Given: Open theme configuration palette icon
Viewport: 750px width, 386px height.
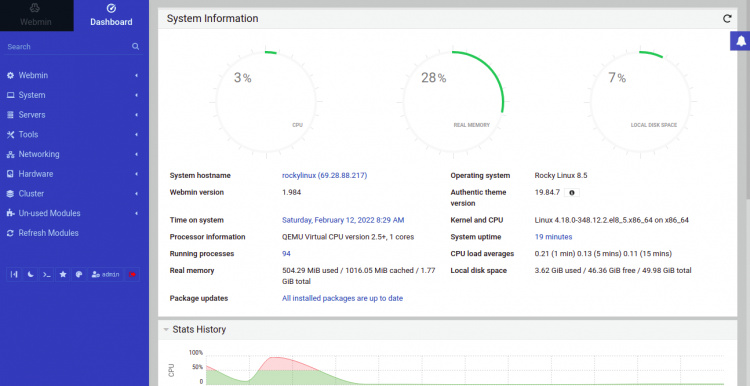Looking at the screenshot, I should click(x=79, y=275).
